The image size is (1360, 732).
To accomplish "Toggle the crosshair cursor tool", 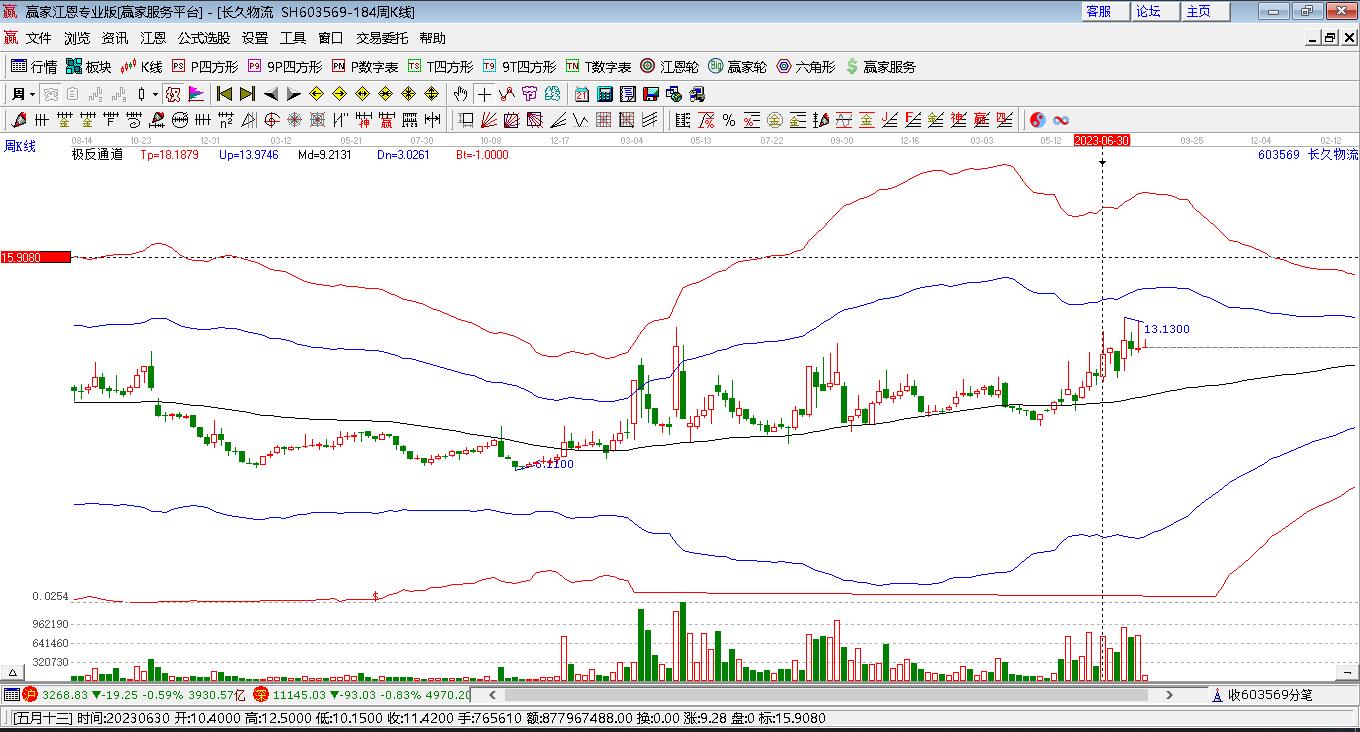I will 484,94.
